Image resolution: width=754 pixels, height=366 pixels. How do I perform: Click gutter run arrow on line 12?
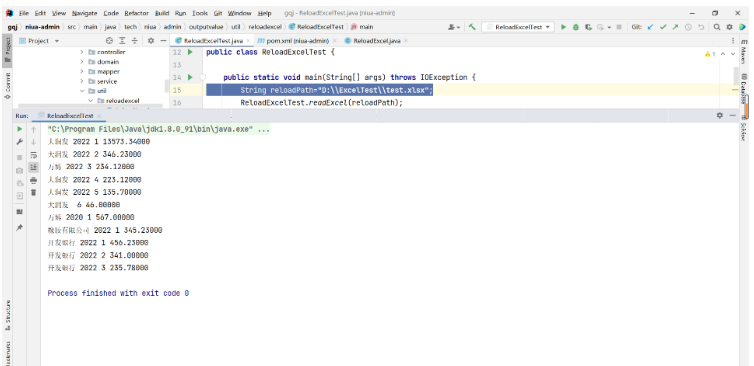(x=190, y=52)
